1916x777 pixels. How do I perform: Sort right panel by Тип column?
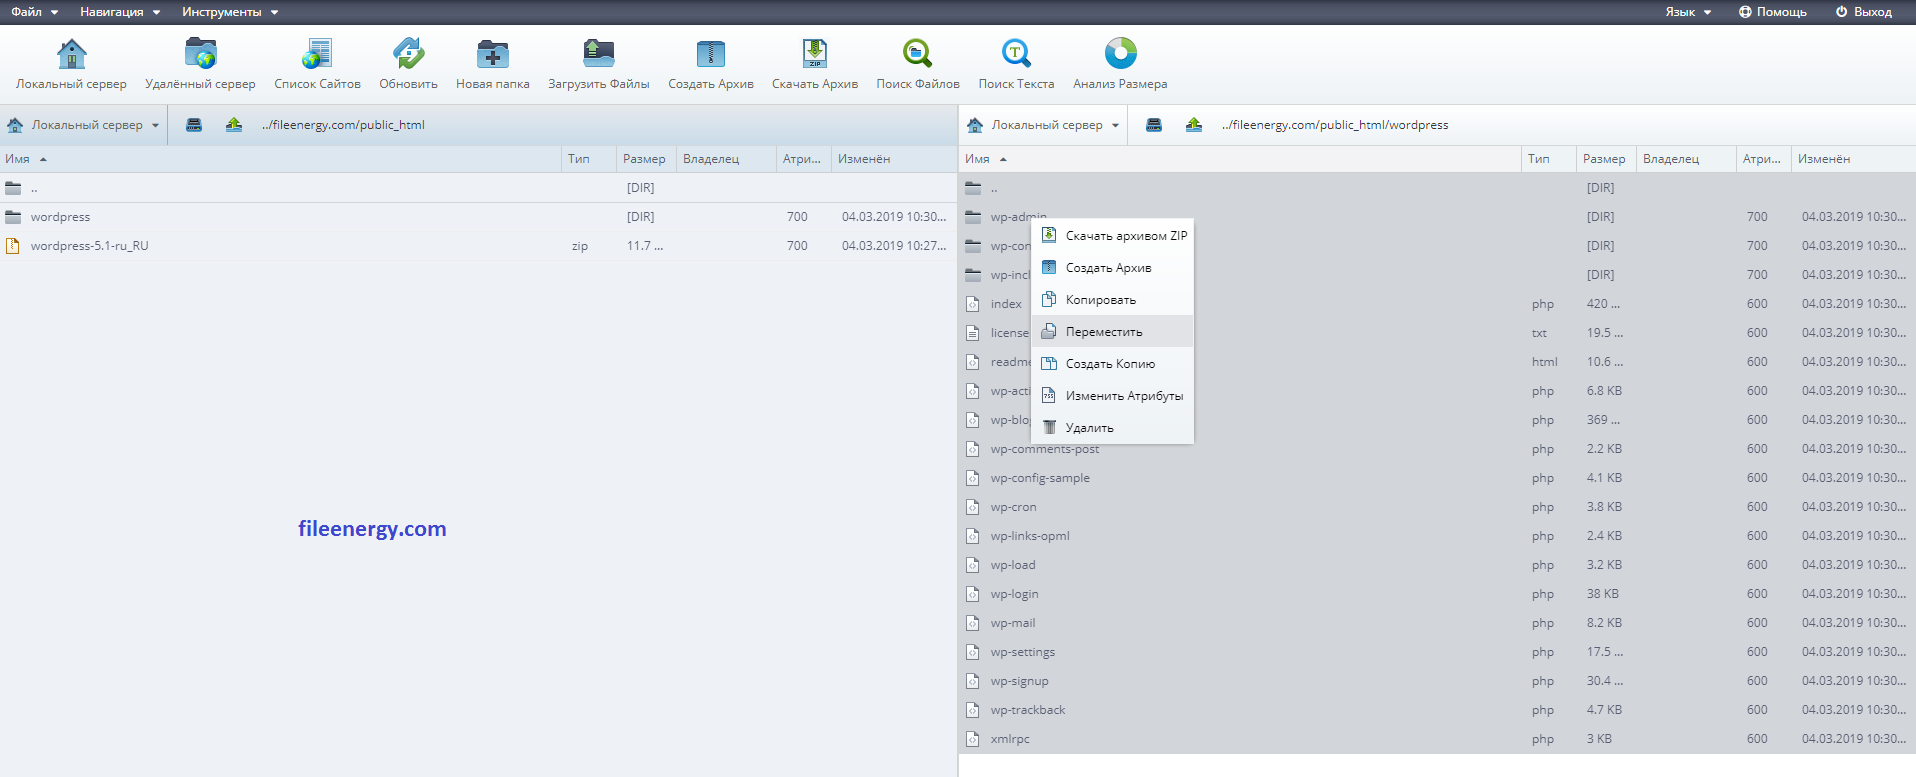[1549, 159]
